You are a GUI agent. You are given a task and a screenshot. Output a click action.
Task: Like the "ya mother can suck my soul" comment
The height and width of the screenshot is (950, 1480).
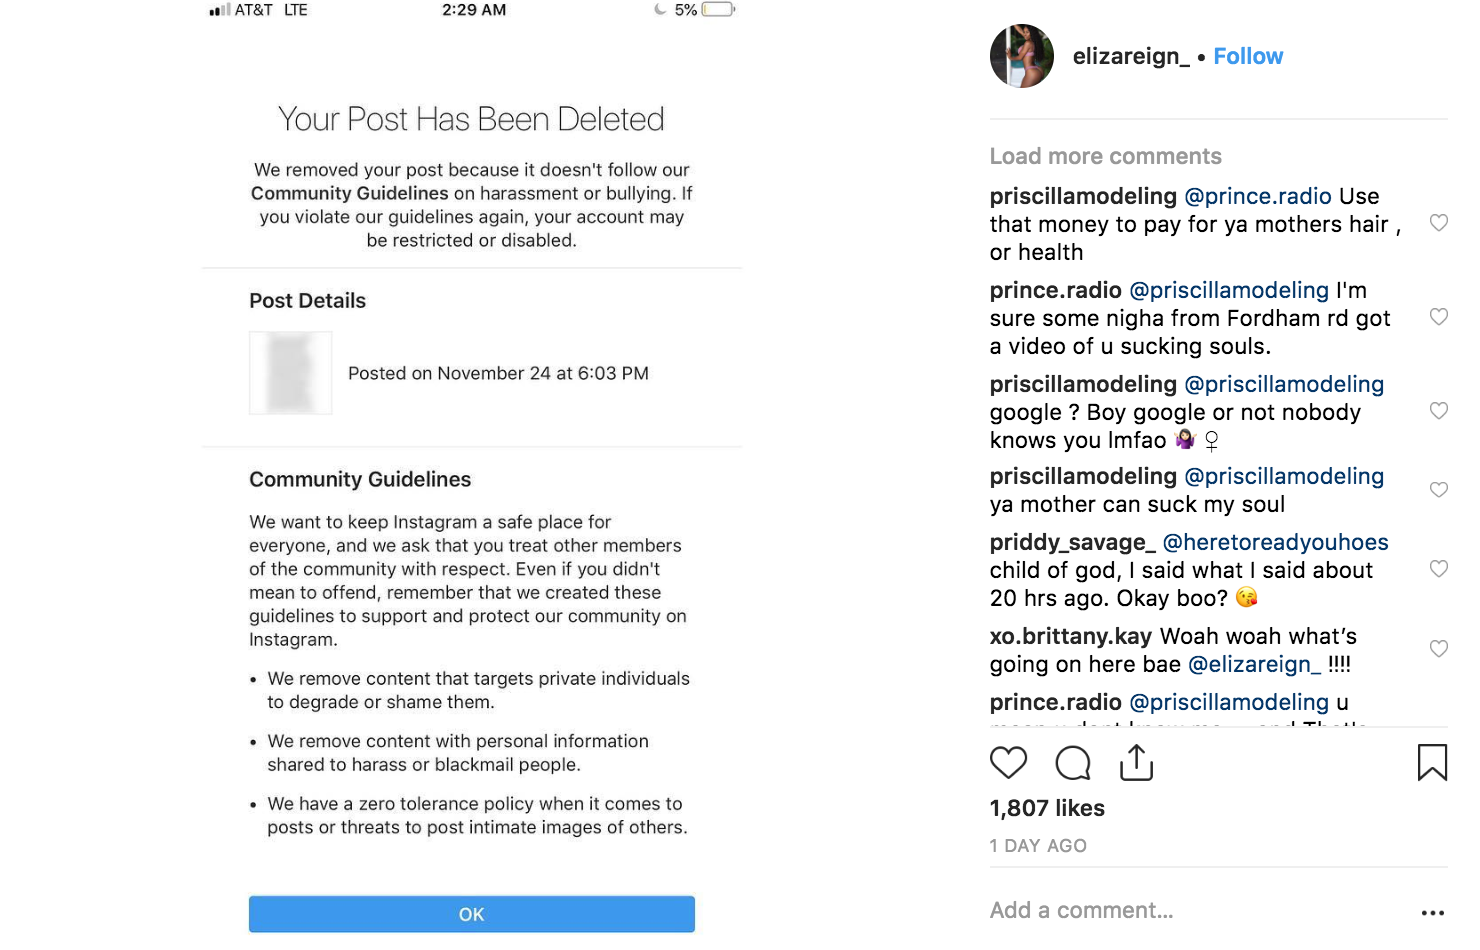[1439, 490]
